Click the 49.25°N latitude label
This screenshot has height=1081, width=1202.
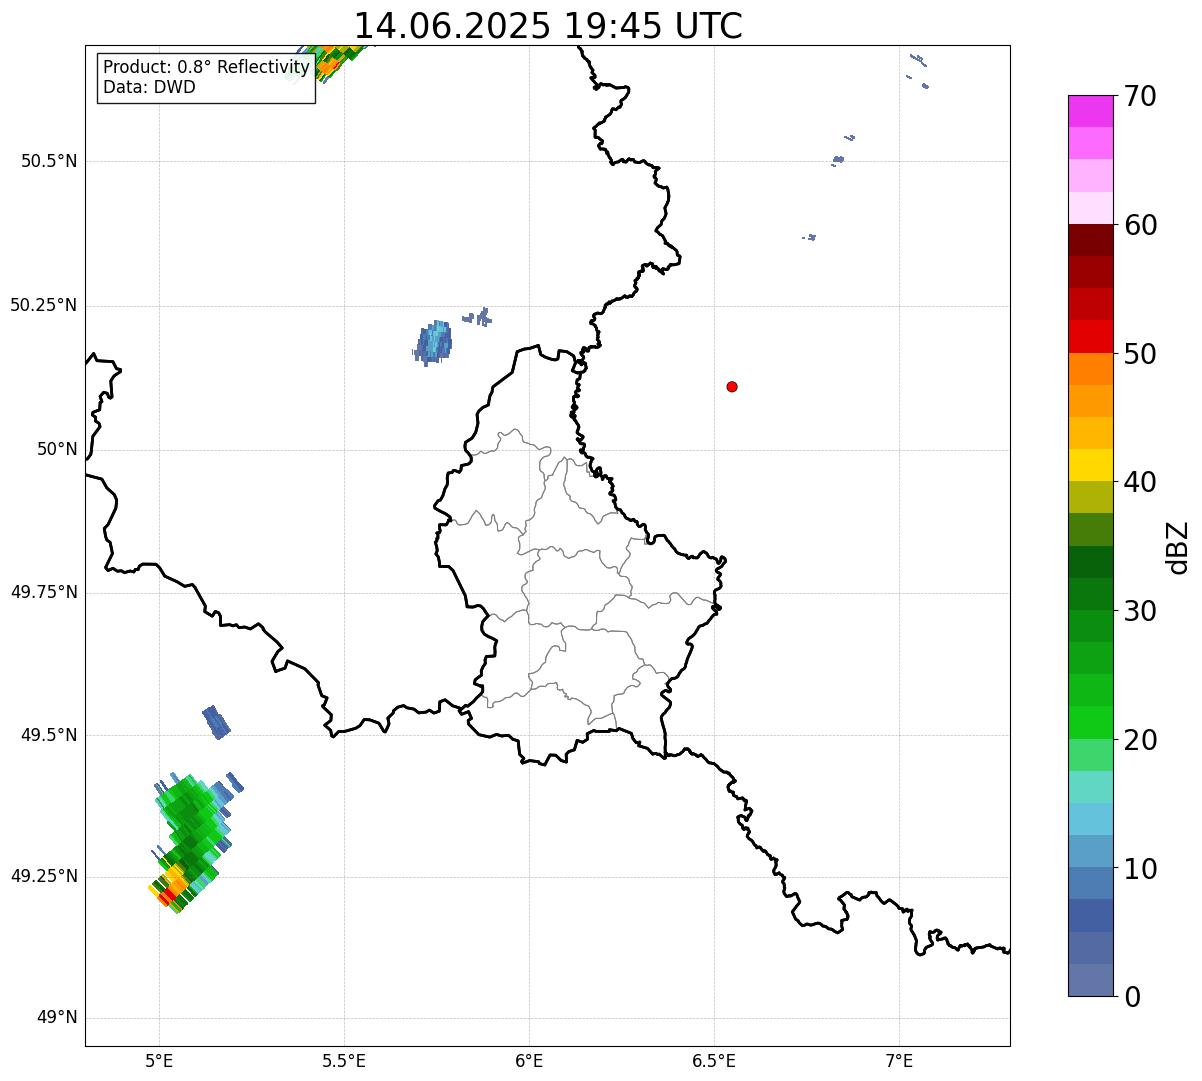44,876
